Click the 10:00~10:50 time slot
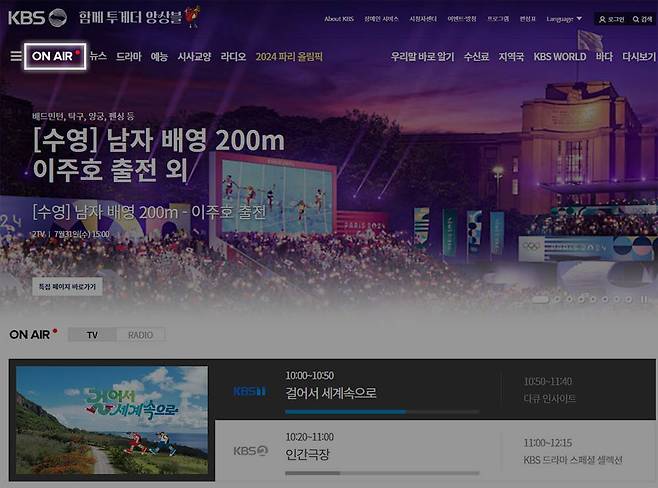The width and height of the screenshot is (658, 488). pos(310,375)
